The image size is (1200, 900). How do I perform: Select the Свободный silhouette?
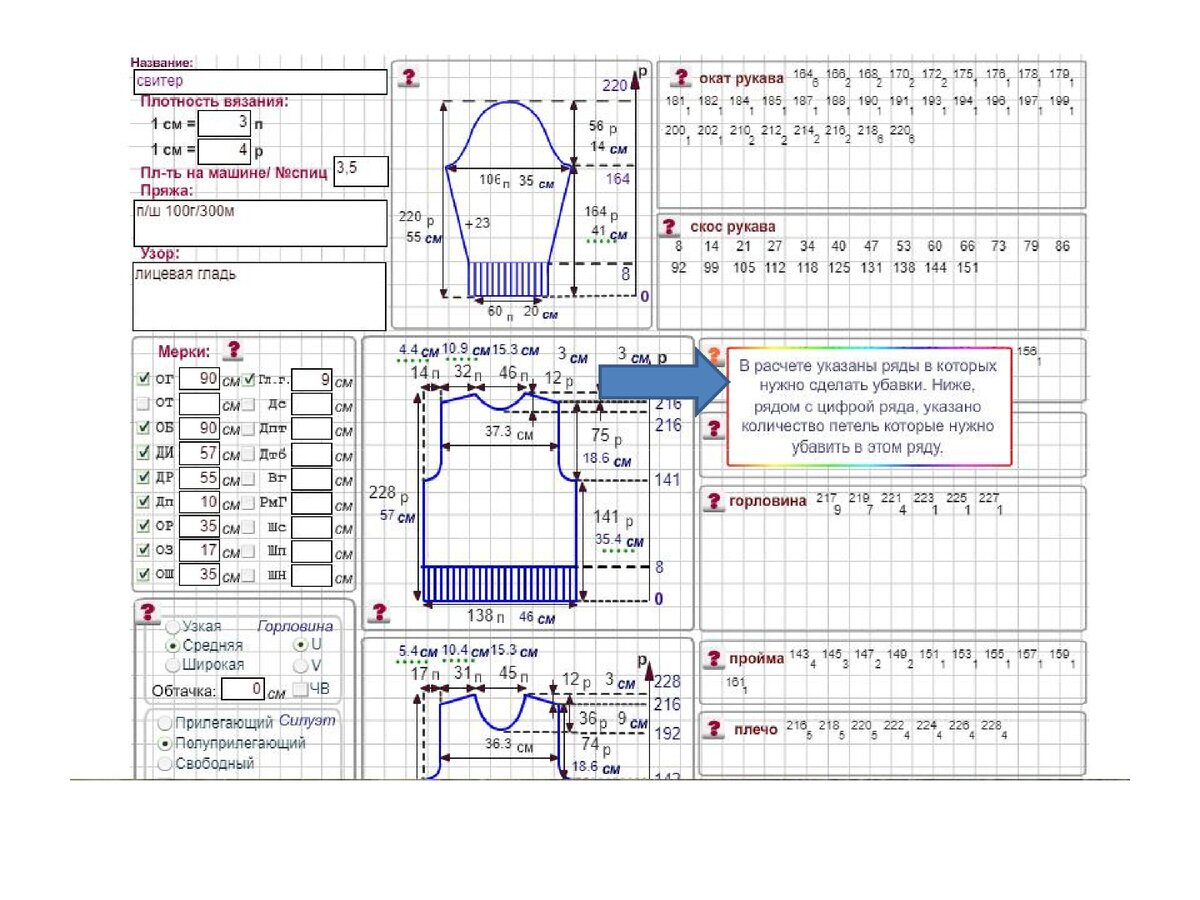point(166,763)
